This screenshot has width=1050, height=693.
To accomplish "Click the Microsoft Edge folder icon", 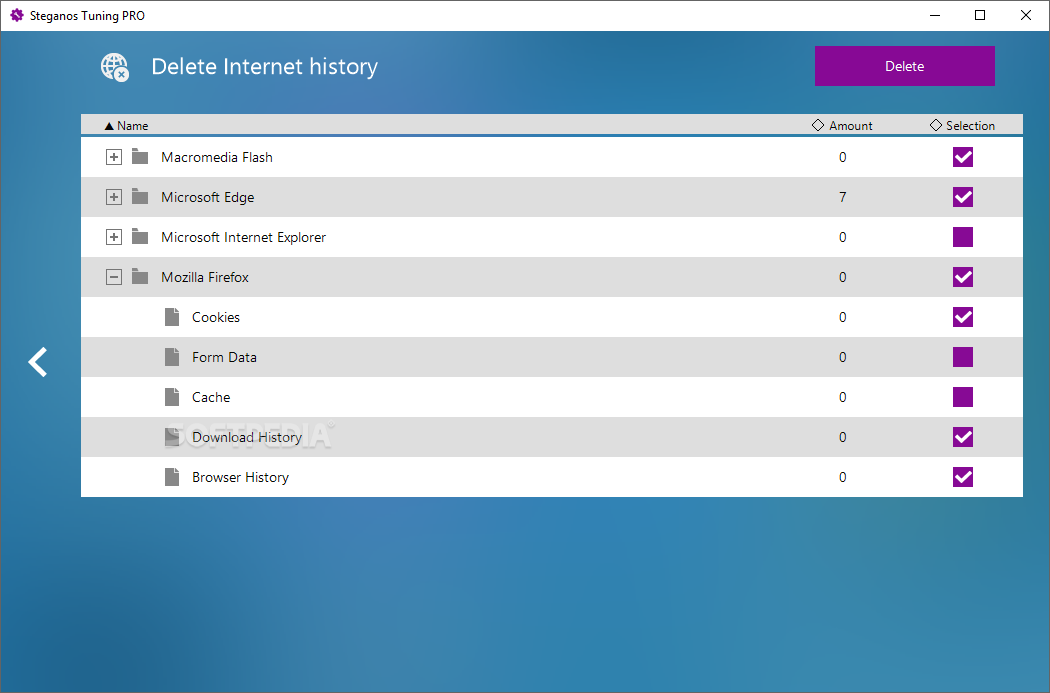I will (140, 197).
